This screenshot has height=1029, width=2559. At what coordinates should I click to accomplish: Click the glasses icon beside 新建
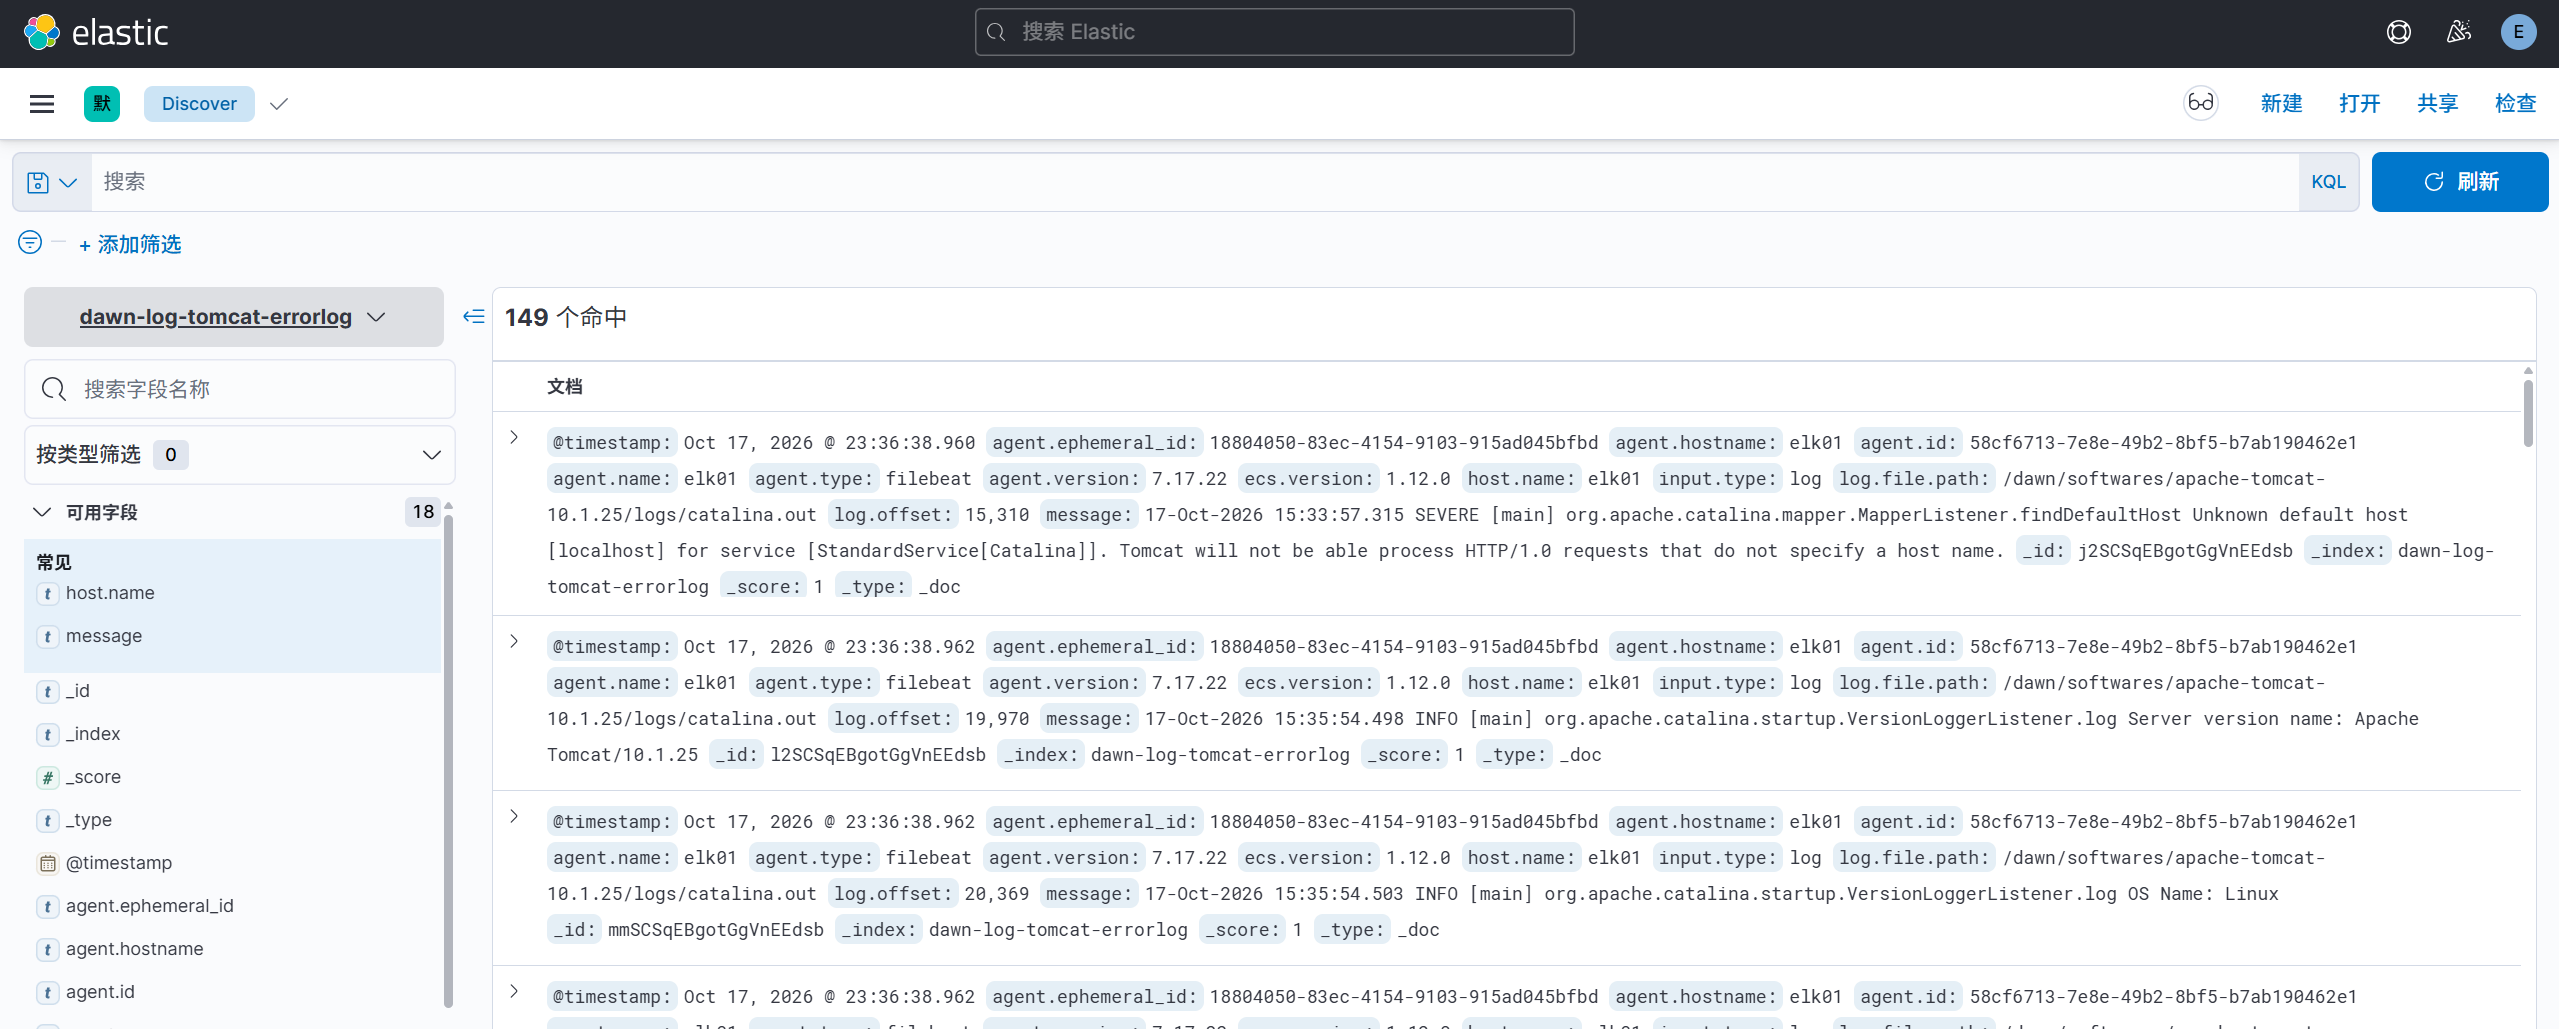[2200, 103]
